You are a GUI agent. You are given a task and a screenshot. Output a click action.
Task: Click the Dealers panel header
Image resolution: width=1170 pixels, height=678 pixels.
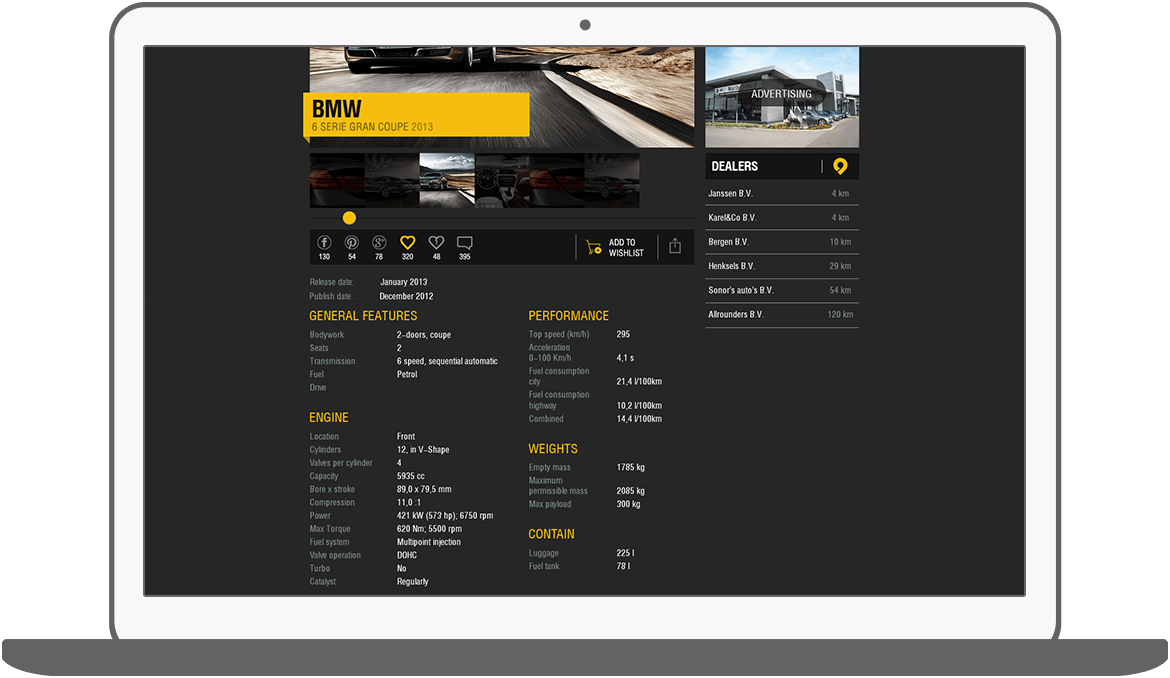(782, 166)
